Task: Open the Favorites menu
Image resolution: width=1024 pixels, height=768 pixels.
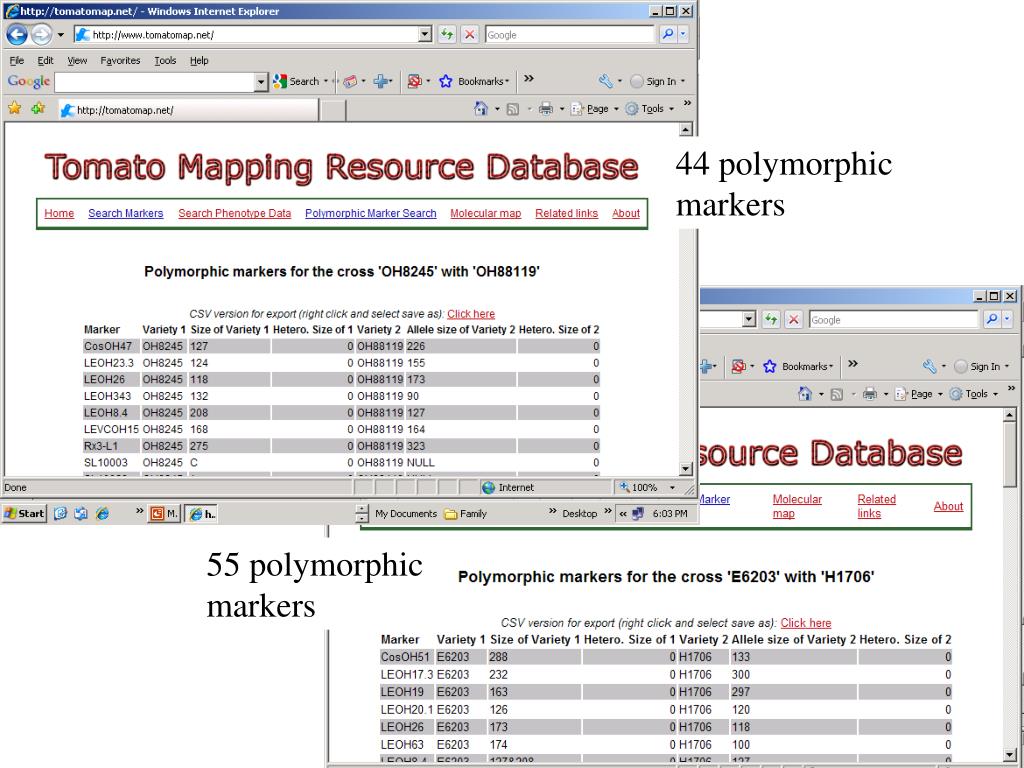Action: (120, 60)
